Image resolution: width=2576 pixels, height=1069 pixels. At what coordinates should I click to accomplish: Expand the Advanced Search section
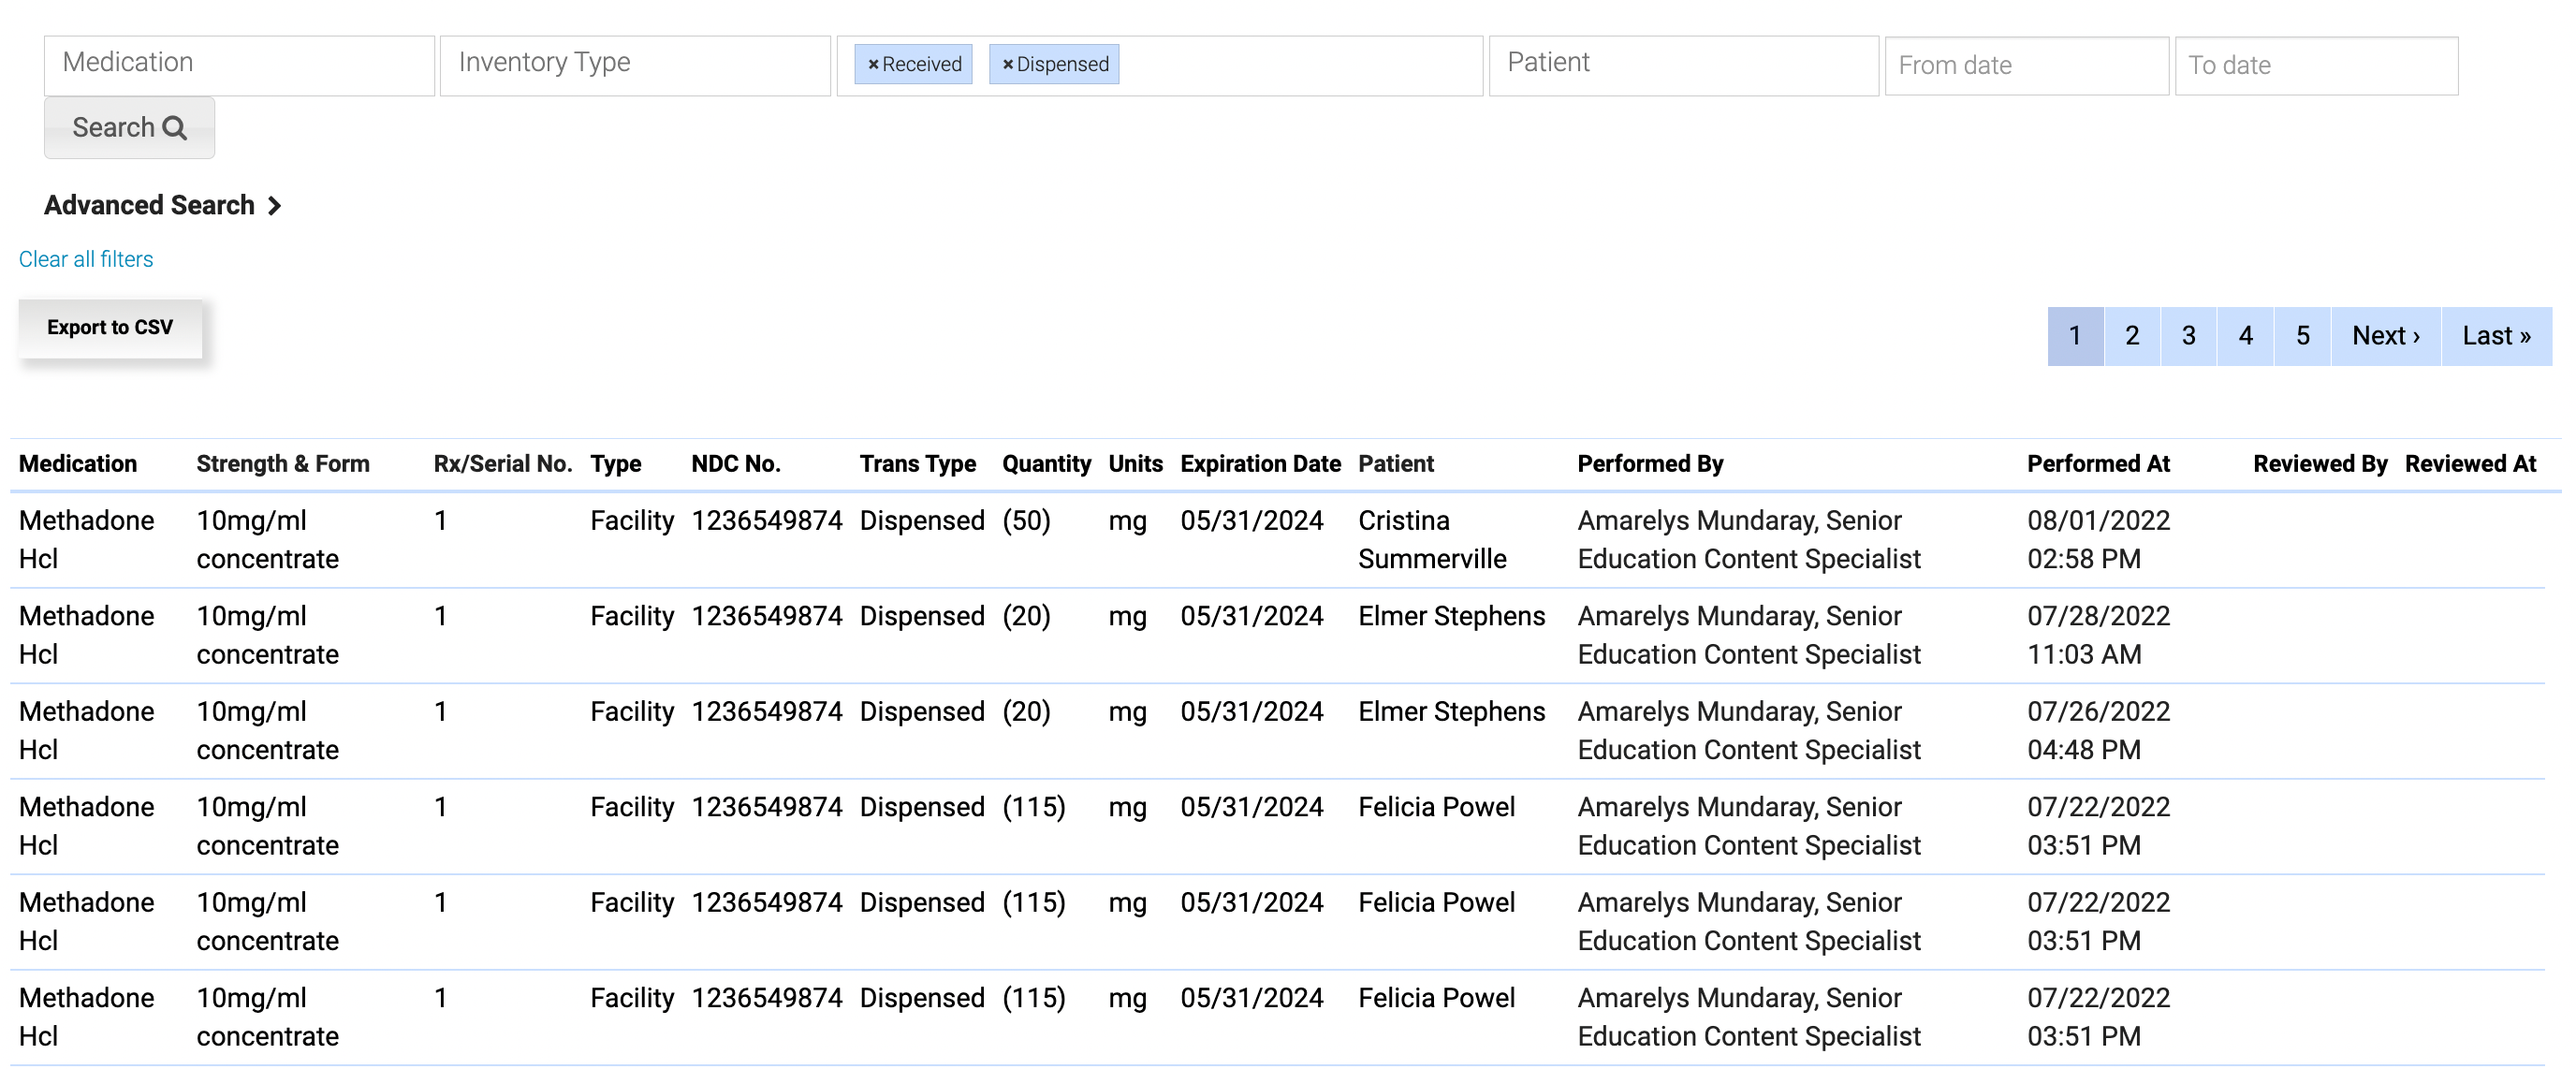point(163,205)
